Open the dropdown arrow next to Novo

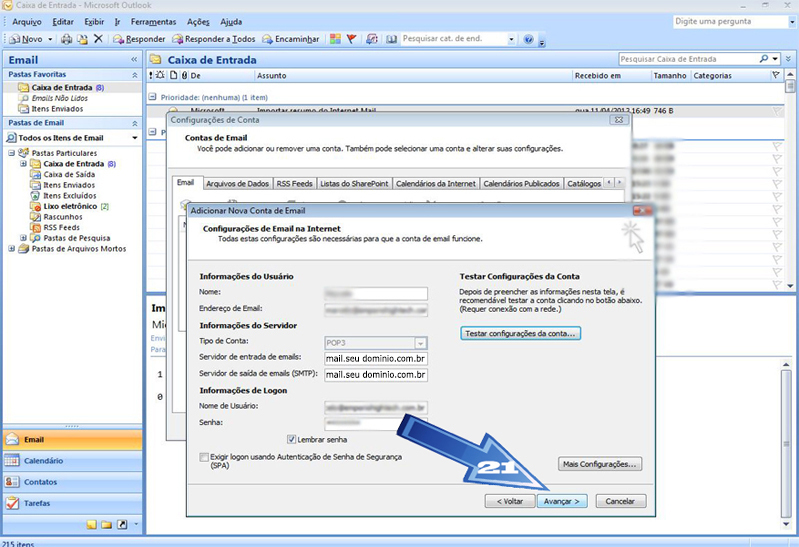tap(50, 39)
